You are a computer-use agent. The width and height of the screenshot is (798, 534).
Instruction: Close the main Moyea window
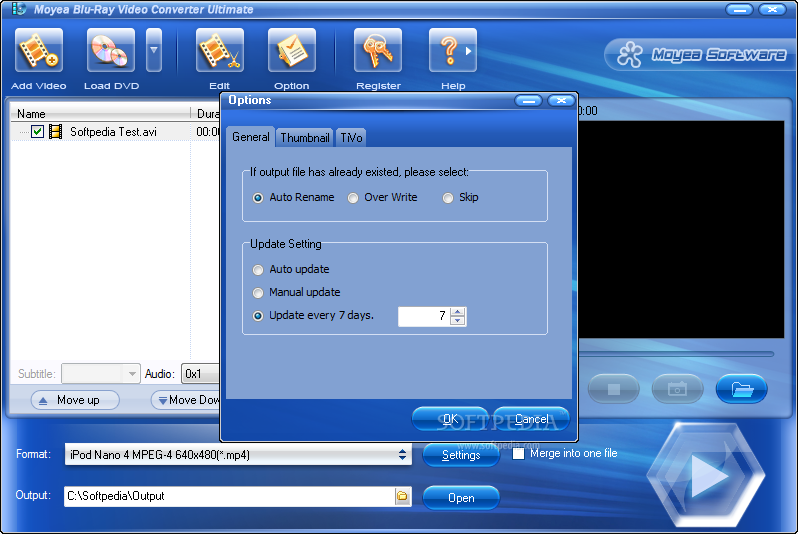pyautogui.click(x=773, y=10)
